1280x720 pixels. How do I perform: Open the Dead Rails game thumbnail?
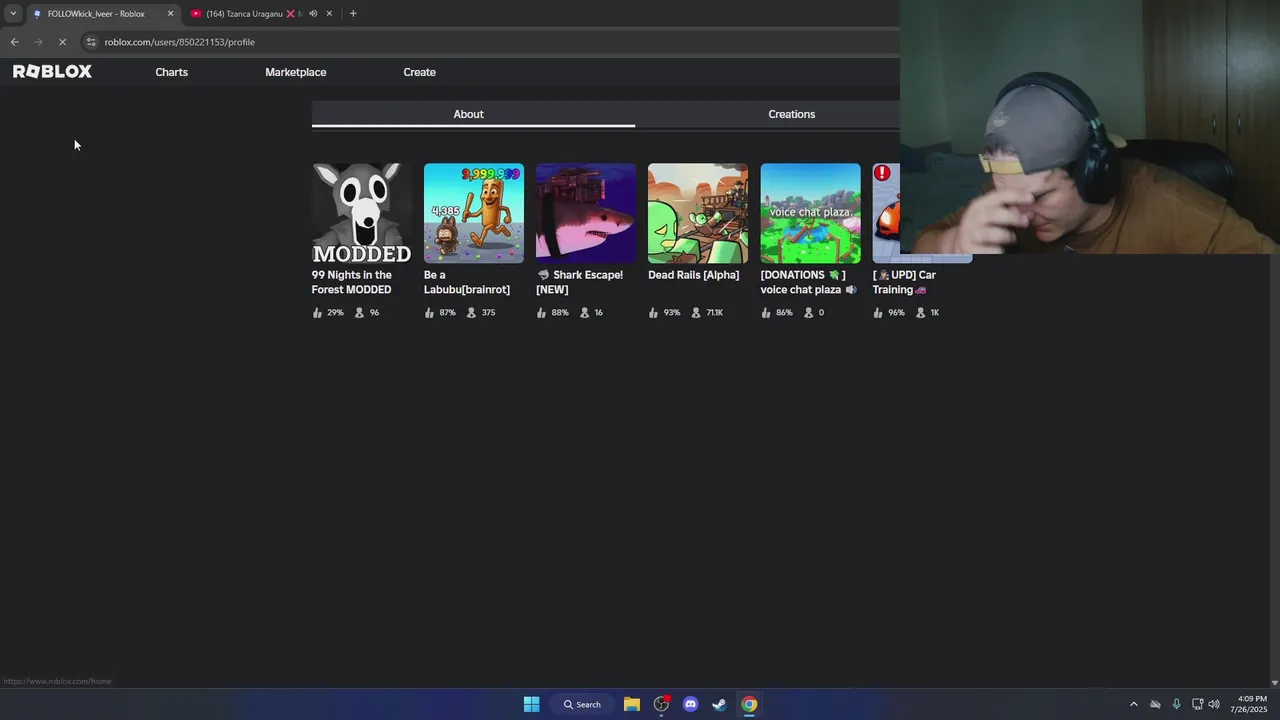[x=698, y=213]
